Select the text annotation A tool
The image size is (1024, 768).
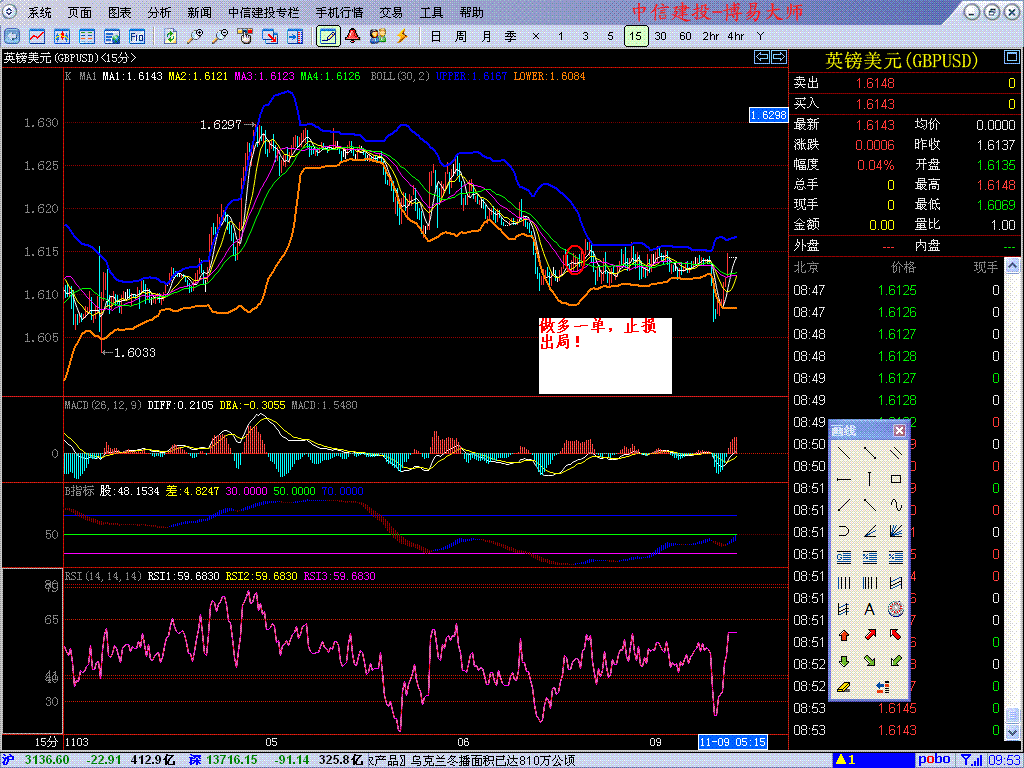(x=869, y=609)
